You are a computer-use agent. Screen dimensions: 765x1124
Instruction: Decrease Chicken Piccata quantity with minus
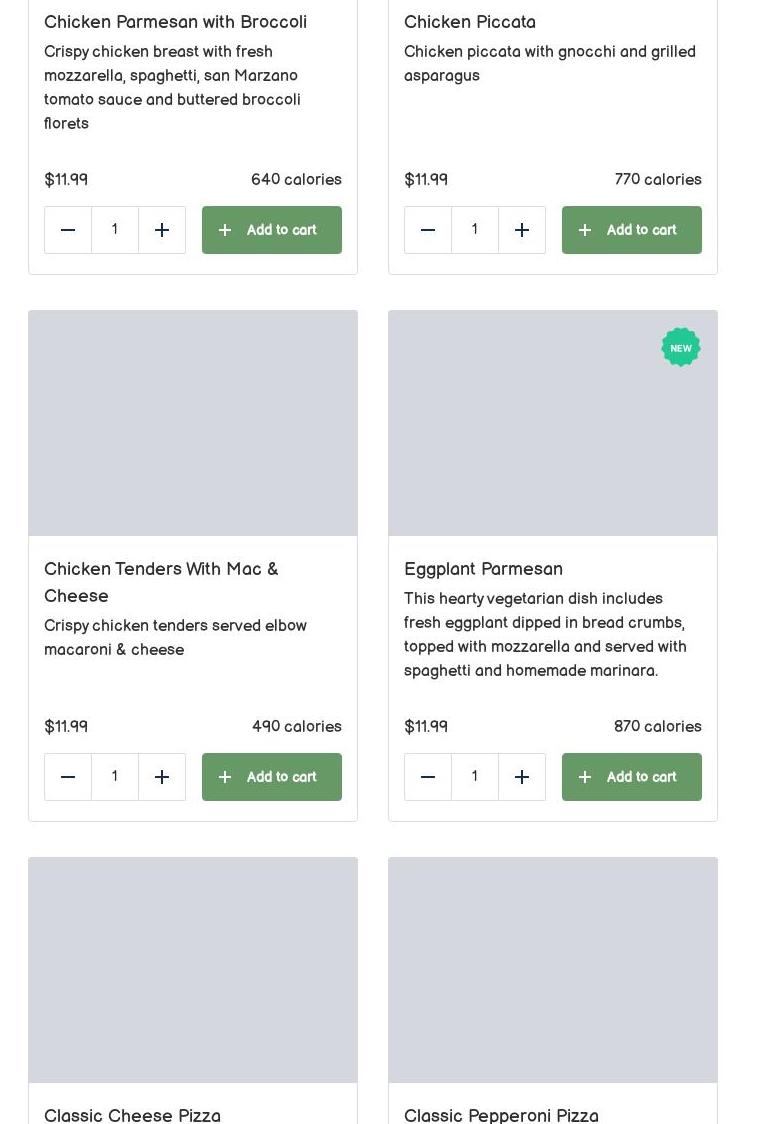[428, 230]
